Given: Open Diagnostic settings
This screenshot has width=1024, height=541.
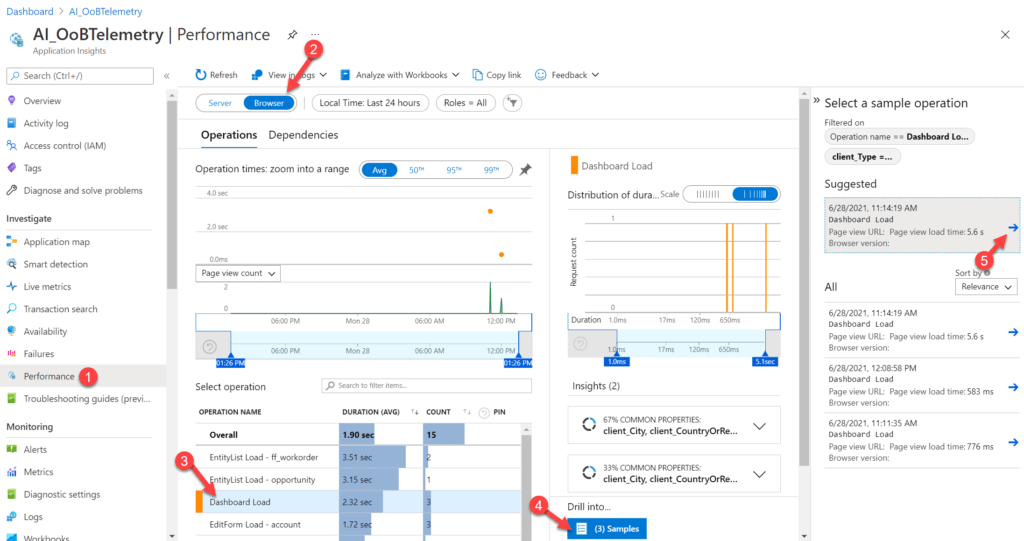Looking at the screenshot, I should [61, 494].
